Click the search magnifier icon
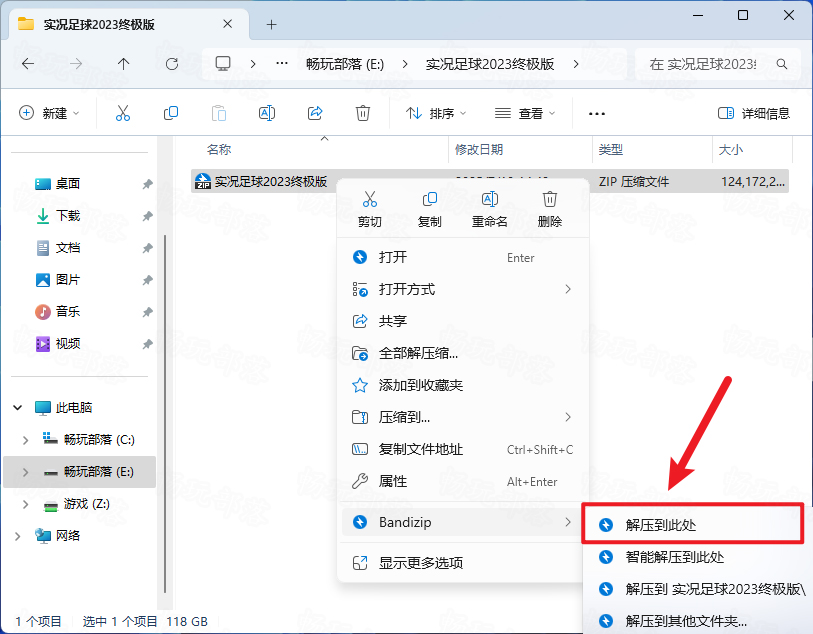 pos(782,64)
